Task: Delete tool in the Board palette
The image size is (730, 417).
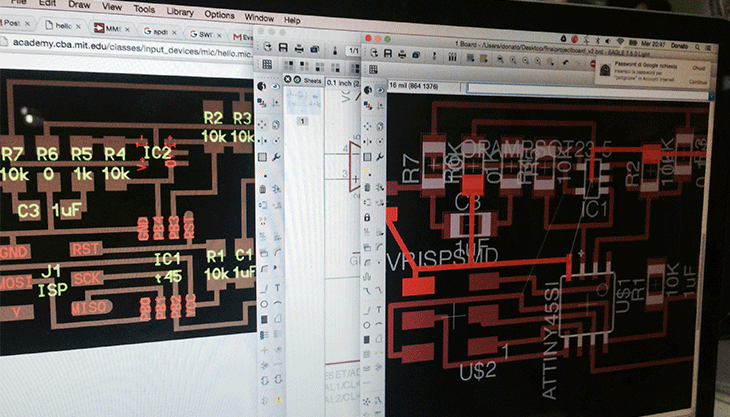Action: coord(367,188)
